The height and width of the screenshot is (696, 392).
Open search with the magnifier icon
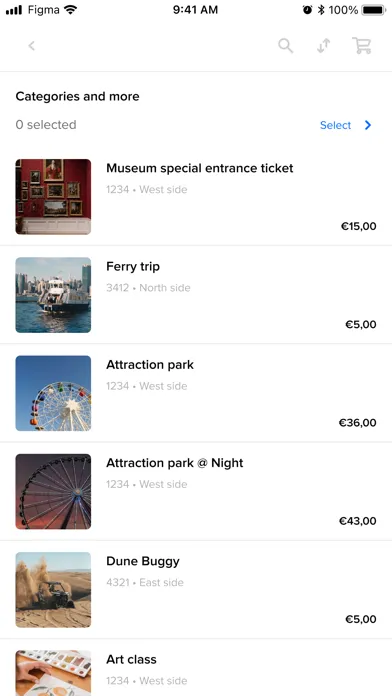(285, 46)
